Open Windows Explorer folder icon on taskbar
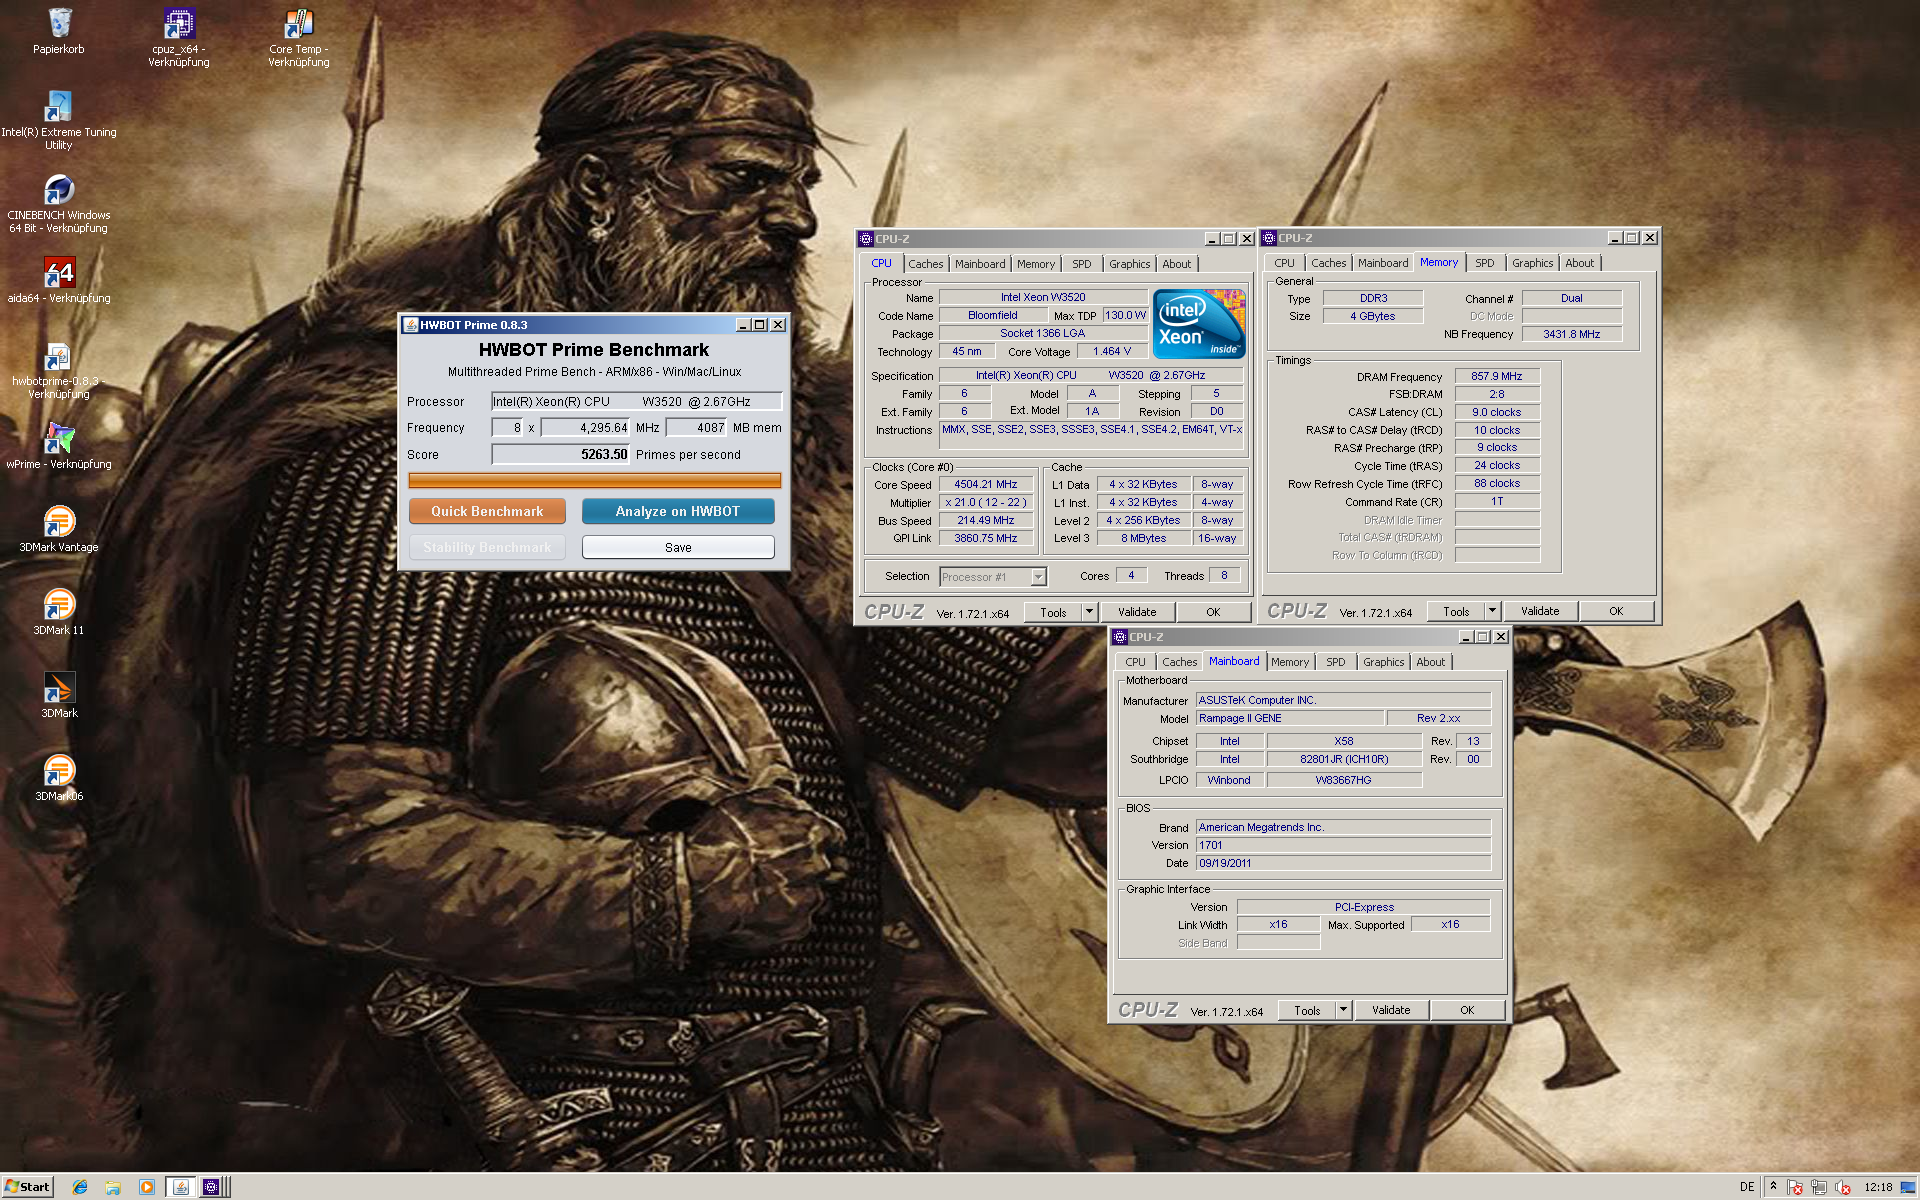 click(113, 1187)
